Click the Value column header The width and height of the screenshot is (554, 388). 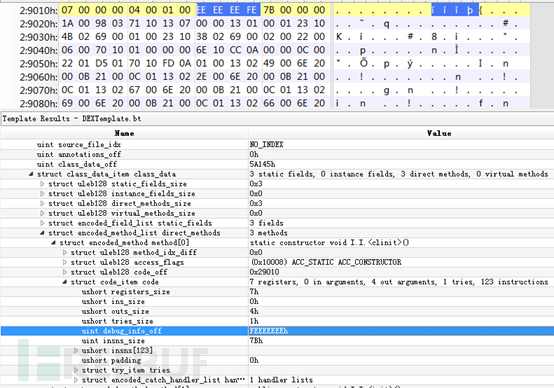coord(439,133)
